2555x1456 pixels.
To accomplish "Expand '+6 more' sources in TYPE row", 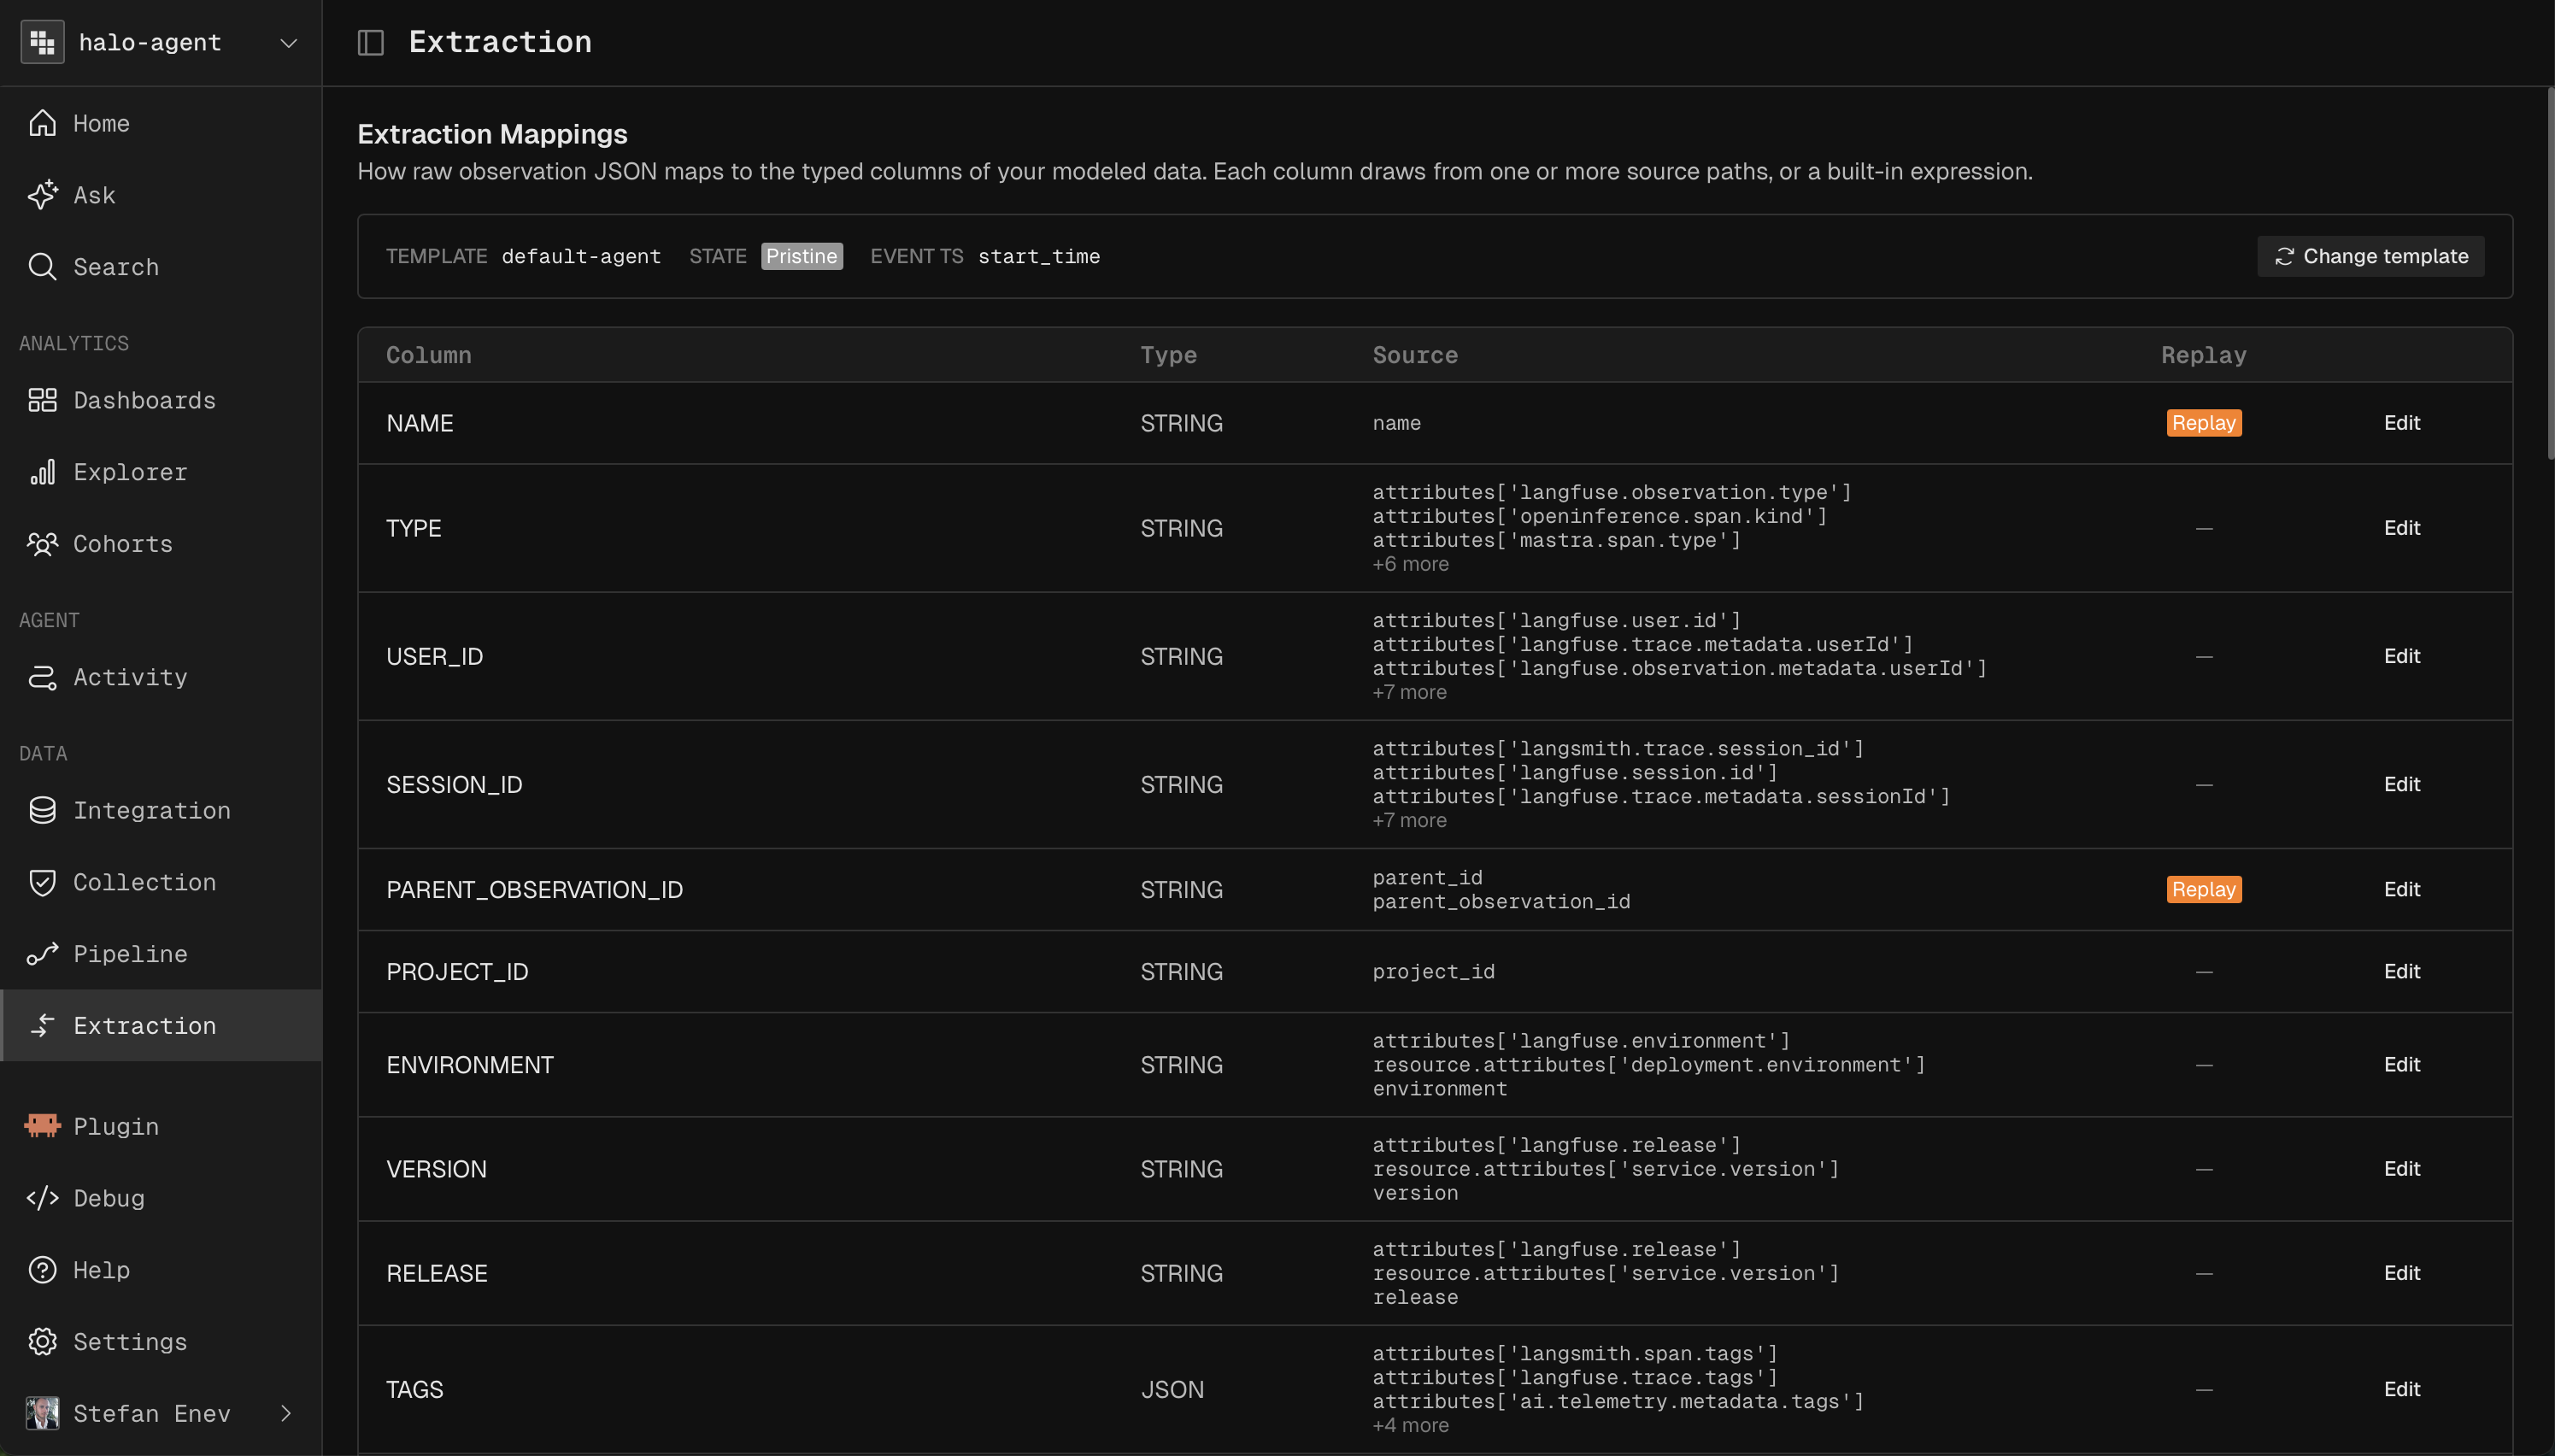I will pyautogui.click(x=1410, y=564).
